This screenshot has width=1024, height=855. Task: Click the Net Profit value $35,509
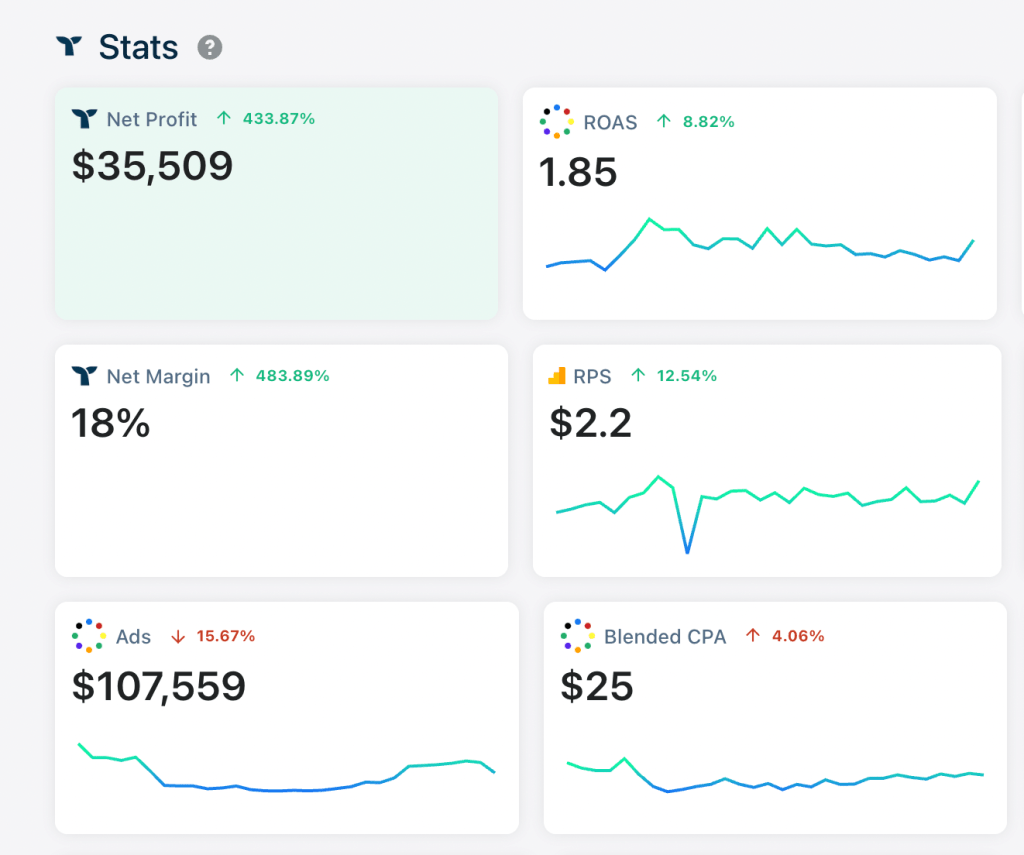pos(152,166)
